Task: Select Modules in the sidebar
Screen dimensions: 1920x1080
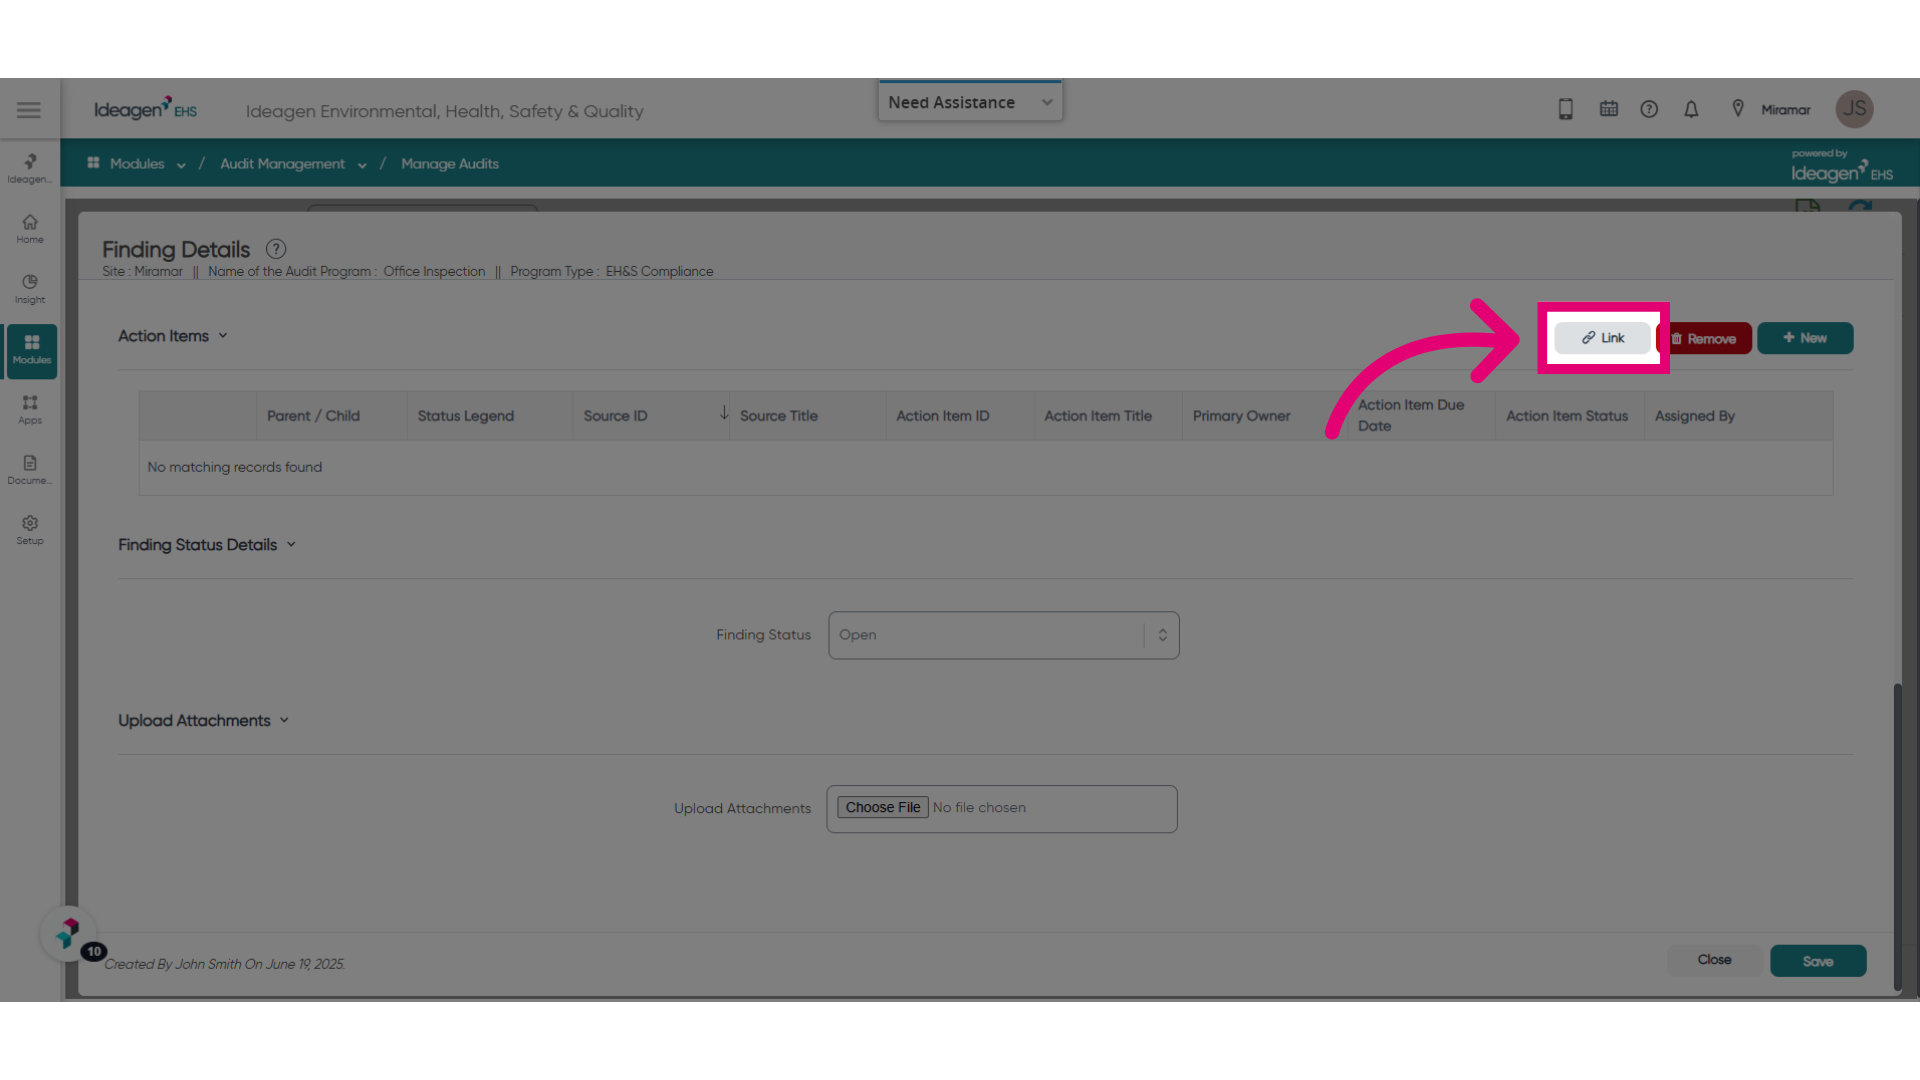Action: click(x=31, y=350)
